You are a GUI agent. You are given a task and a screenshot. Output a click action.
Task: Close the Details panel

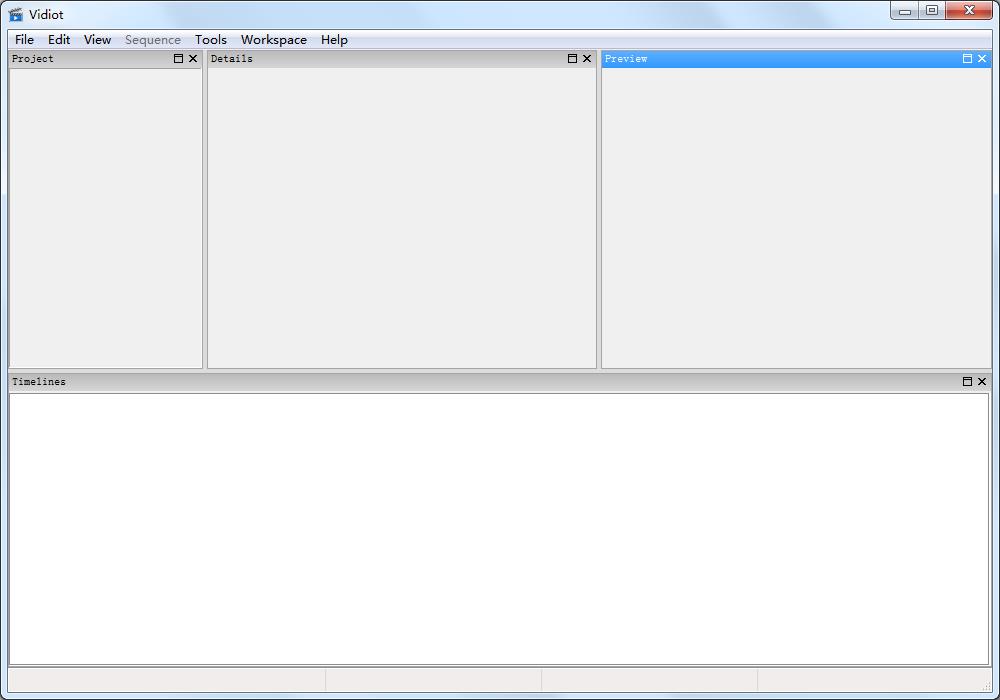click(587, 59)
